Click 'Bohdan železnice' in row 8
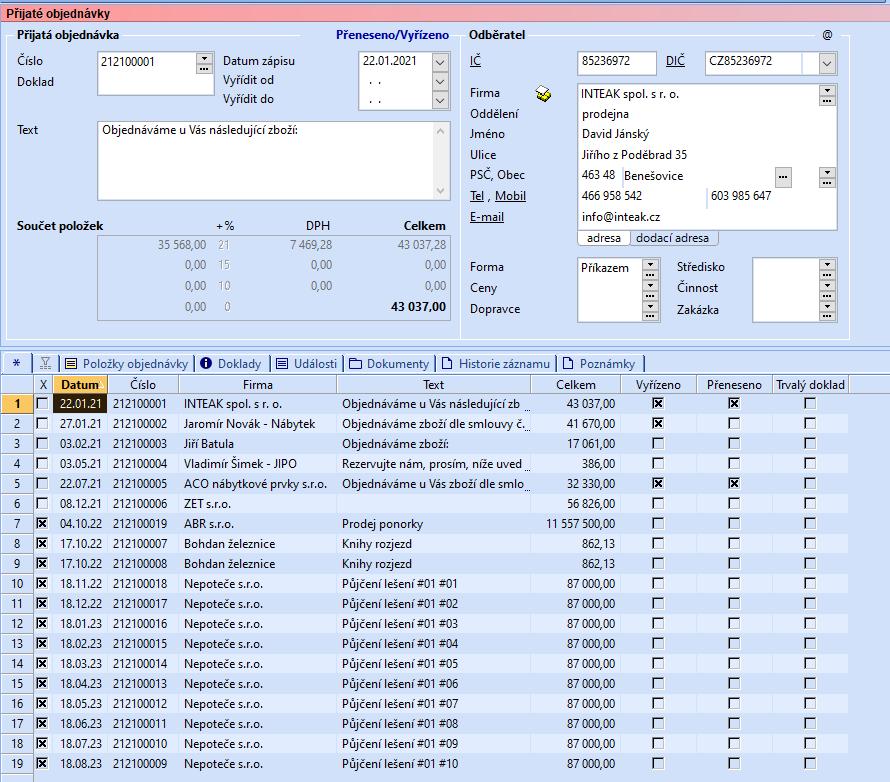890x782 pixels. pyautogui.click(x=229, y=544)
